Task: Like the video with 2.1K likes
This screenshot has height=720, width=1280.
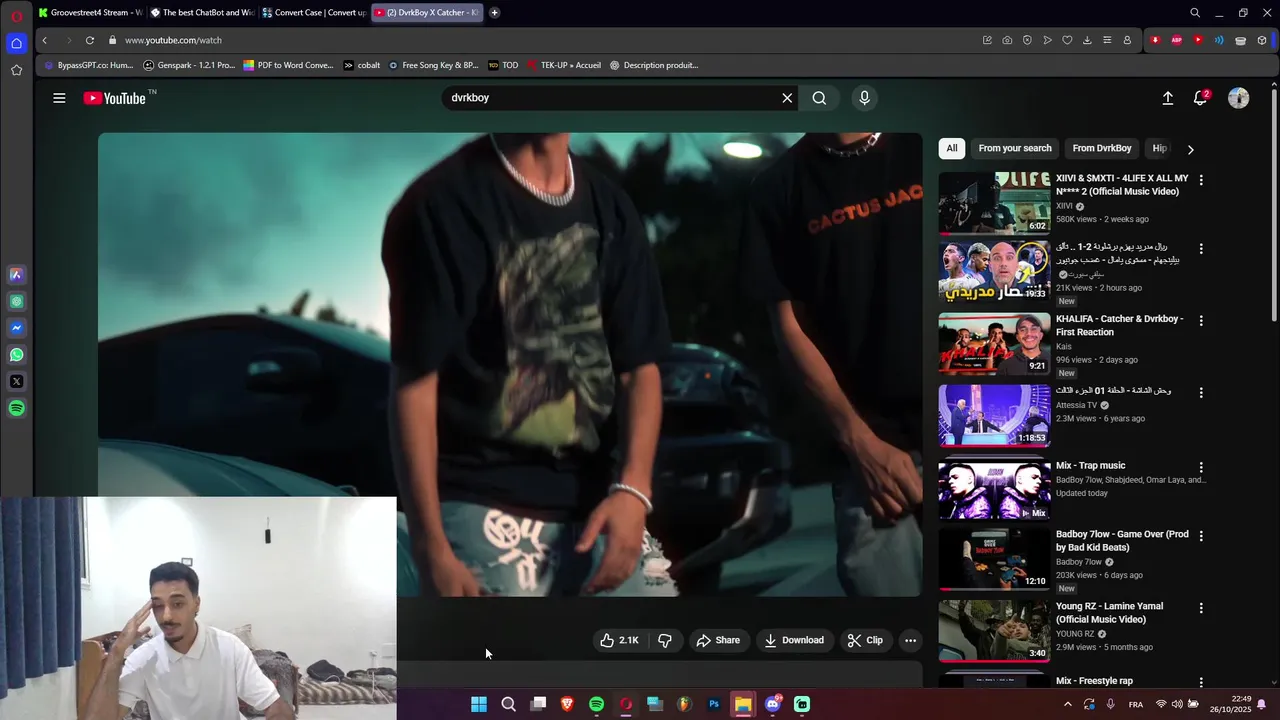Action: (619, 640)
